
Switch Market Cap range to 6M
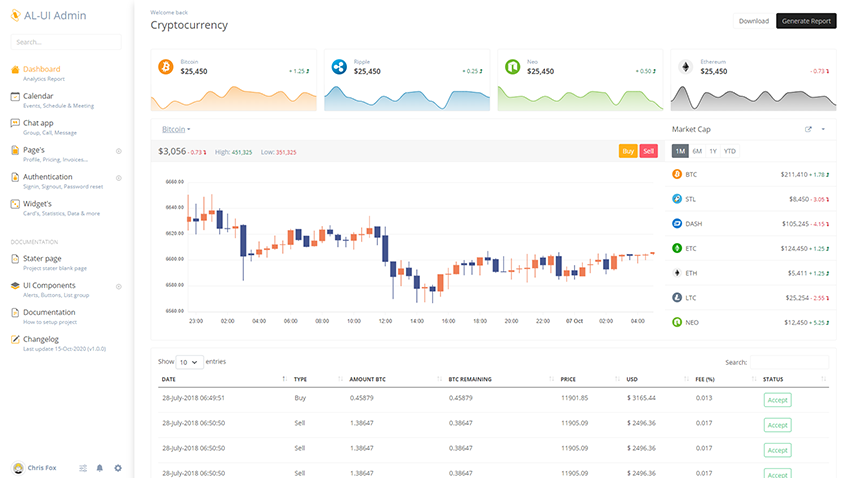tap(696, 151)
